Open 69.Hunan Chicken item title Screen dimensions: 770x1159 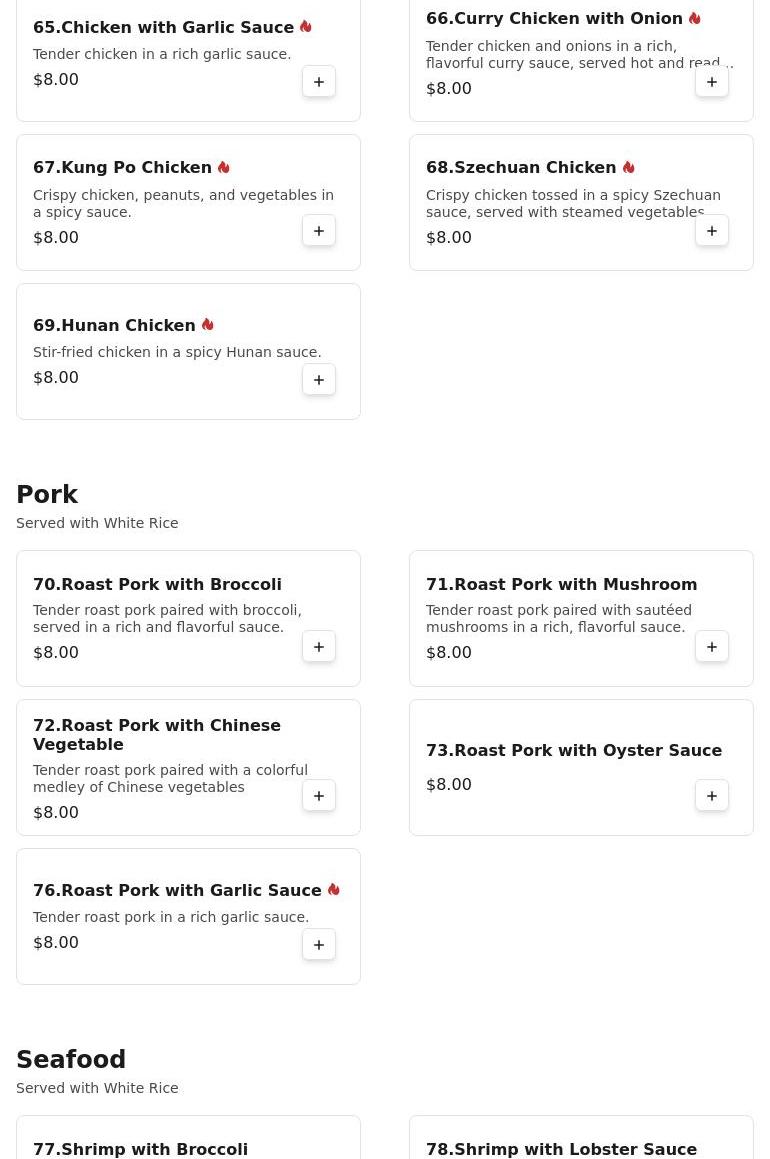pyautogui.click(x=114, y=326)
